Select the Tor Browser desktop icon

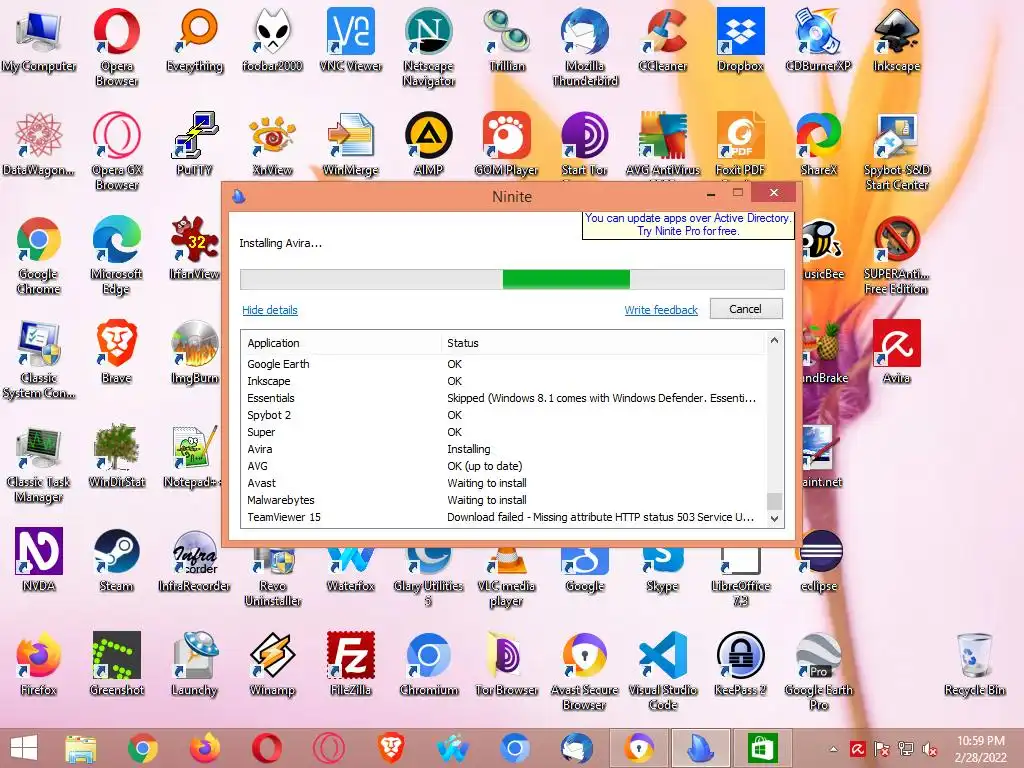click(x=506, y=664)
